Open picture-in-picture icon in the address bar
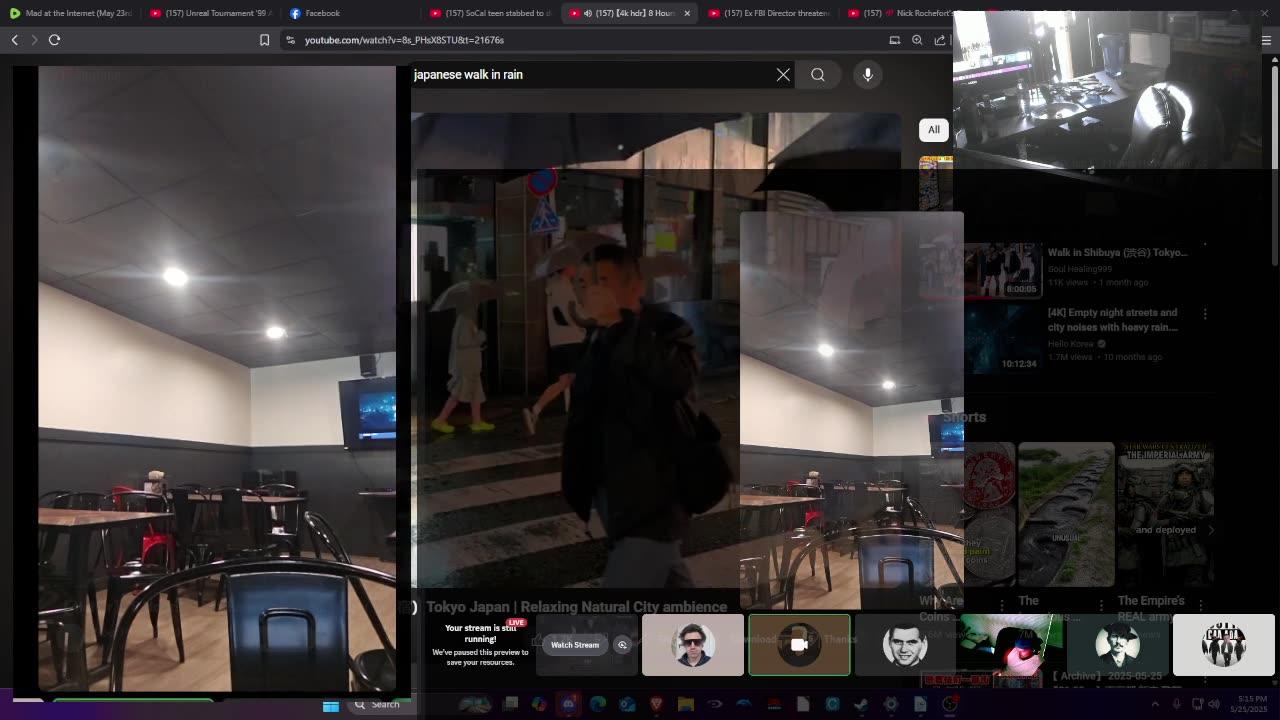1280x720 pixels. pyautogui.click(x=895, y=40)
